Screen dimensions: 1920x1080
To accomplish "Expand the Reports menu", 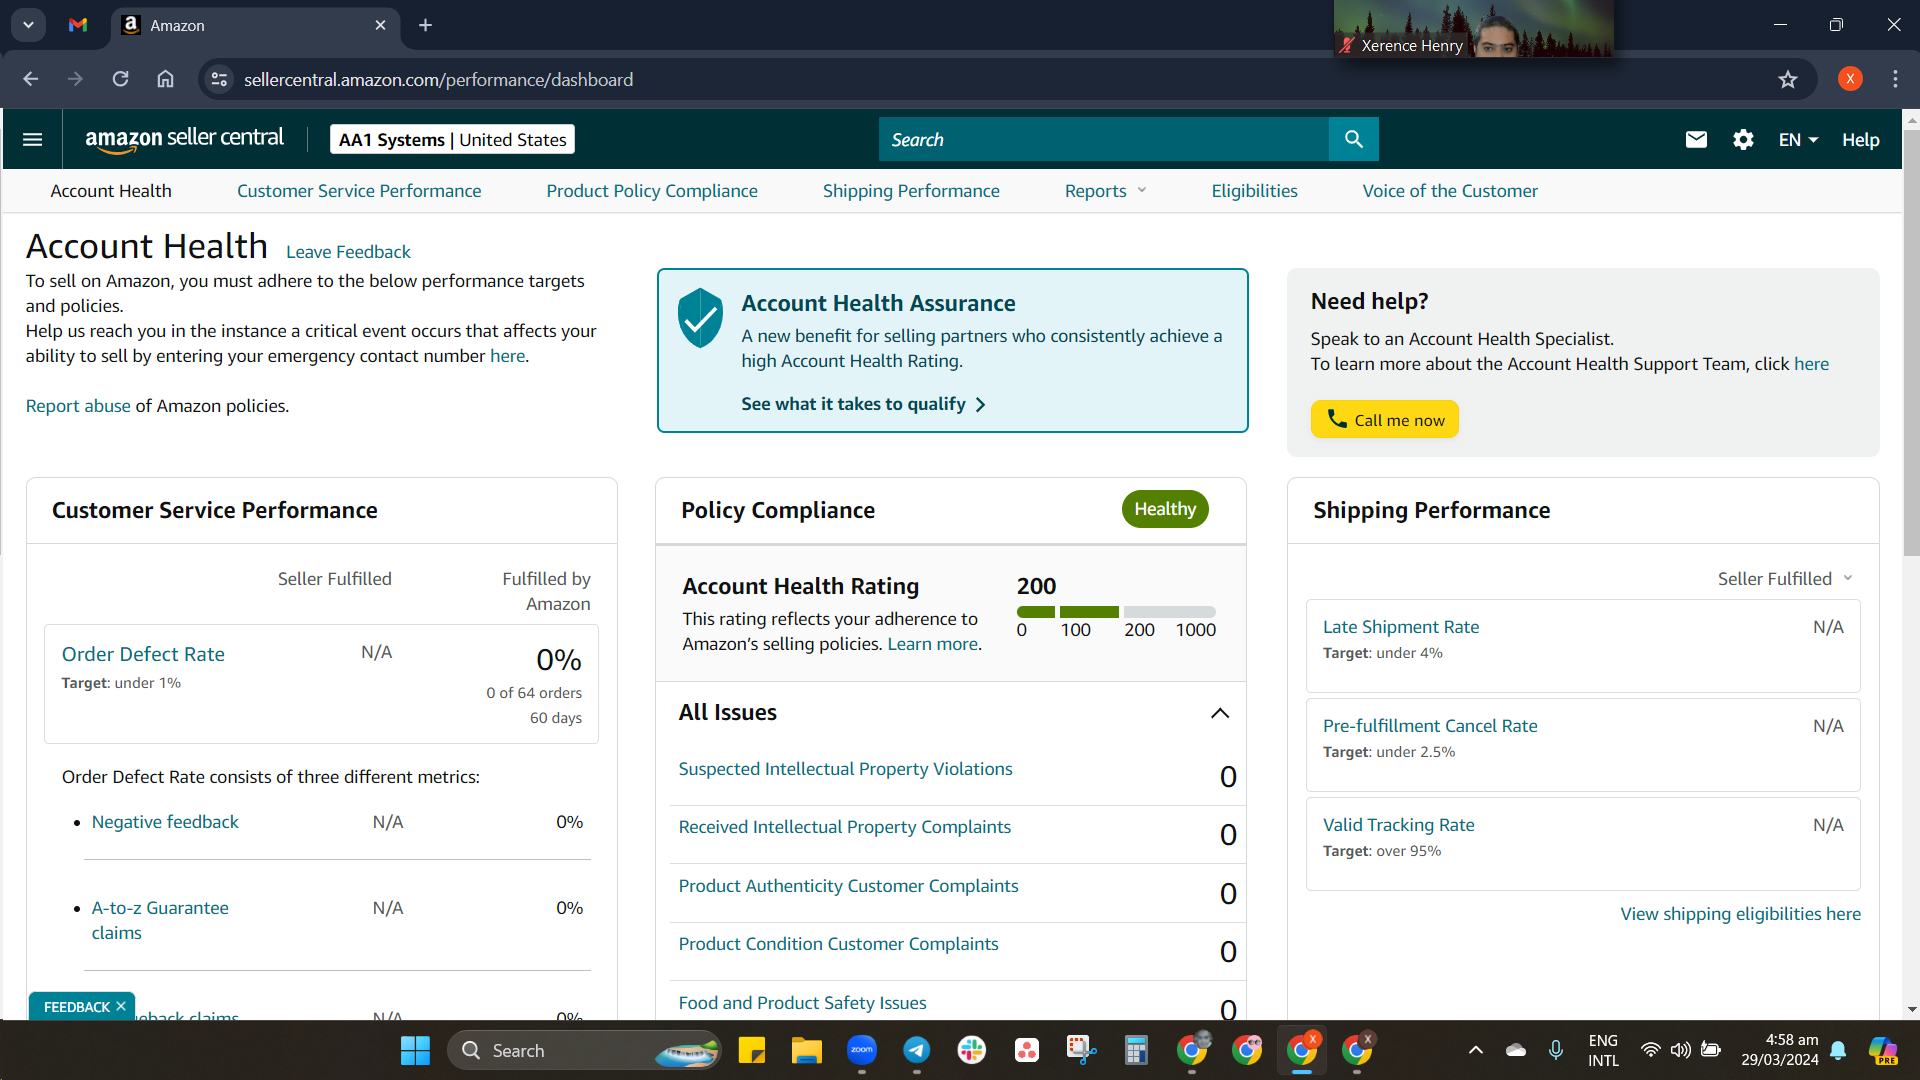I will pyautogui.click(x=1105, y=191).
